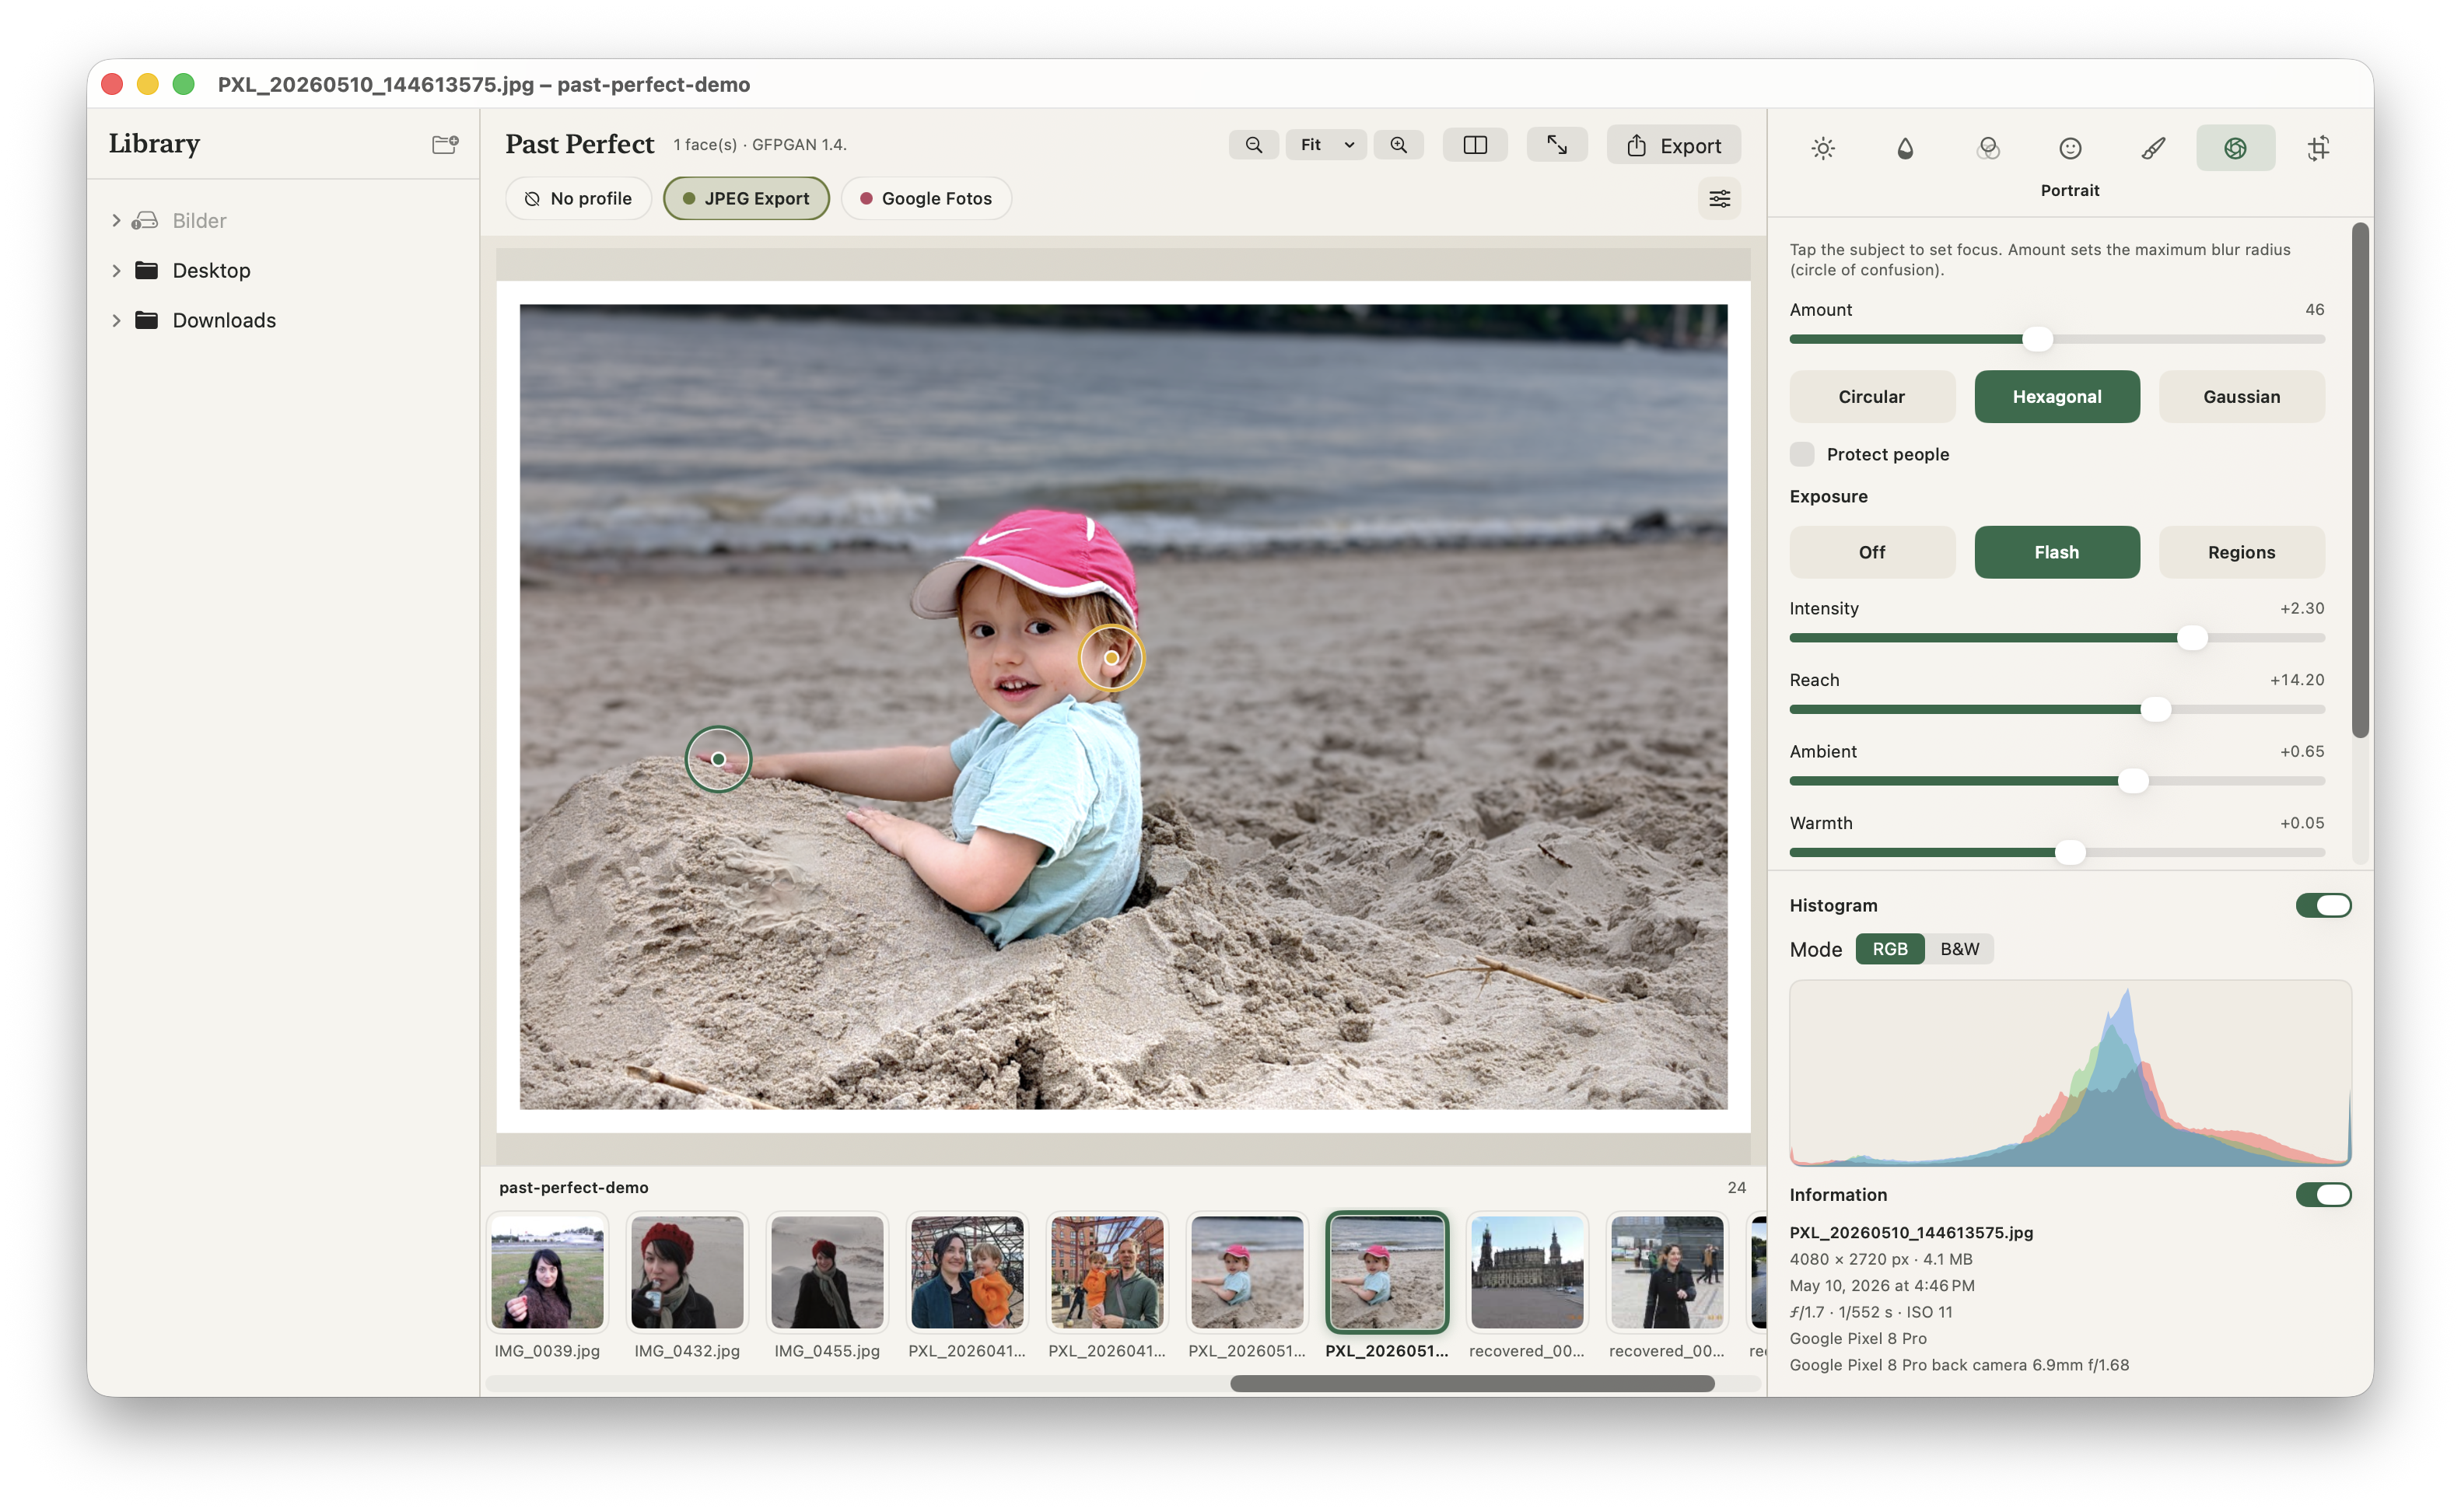Open the color droplet icon tab
2461x1512 pixels.
[x=1905, y=148]
